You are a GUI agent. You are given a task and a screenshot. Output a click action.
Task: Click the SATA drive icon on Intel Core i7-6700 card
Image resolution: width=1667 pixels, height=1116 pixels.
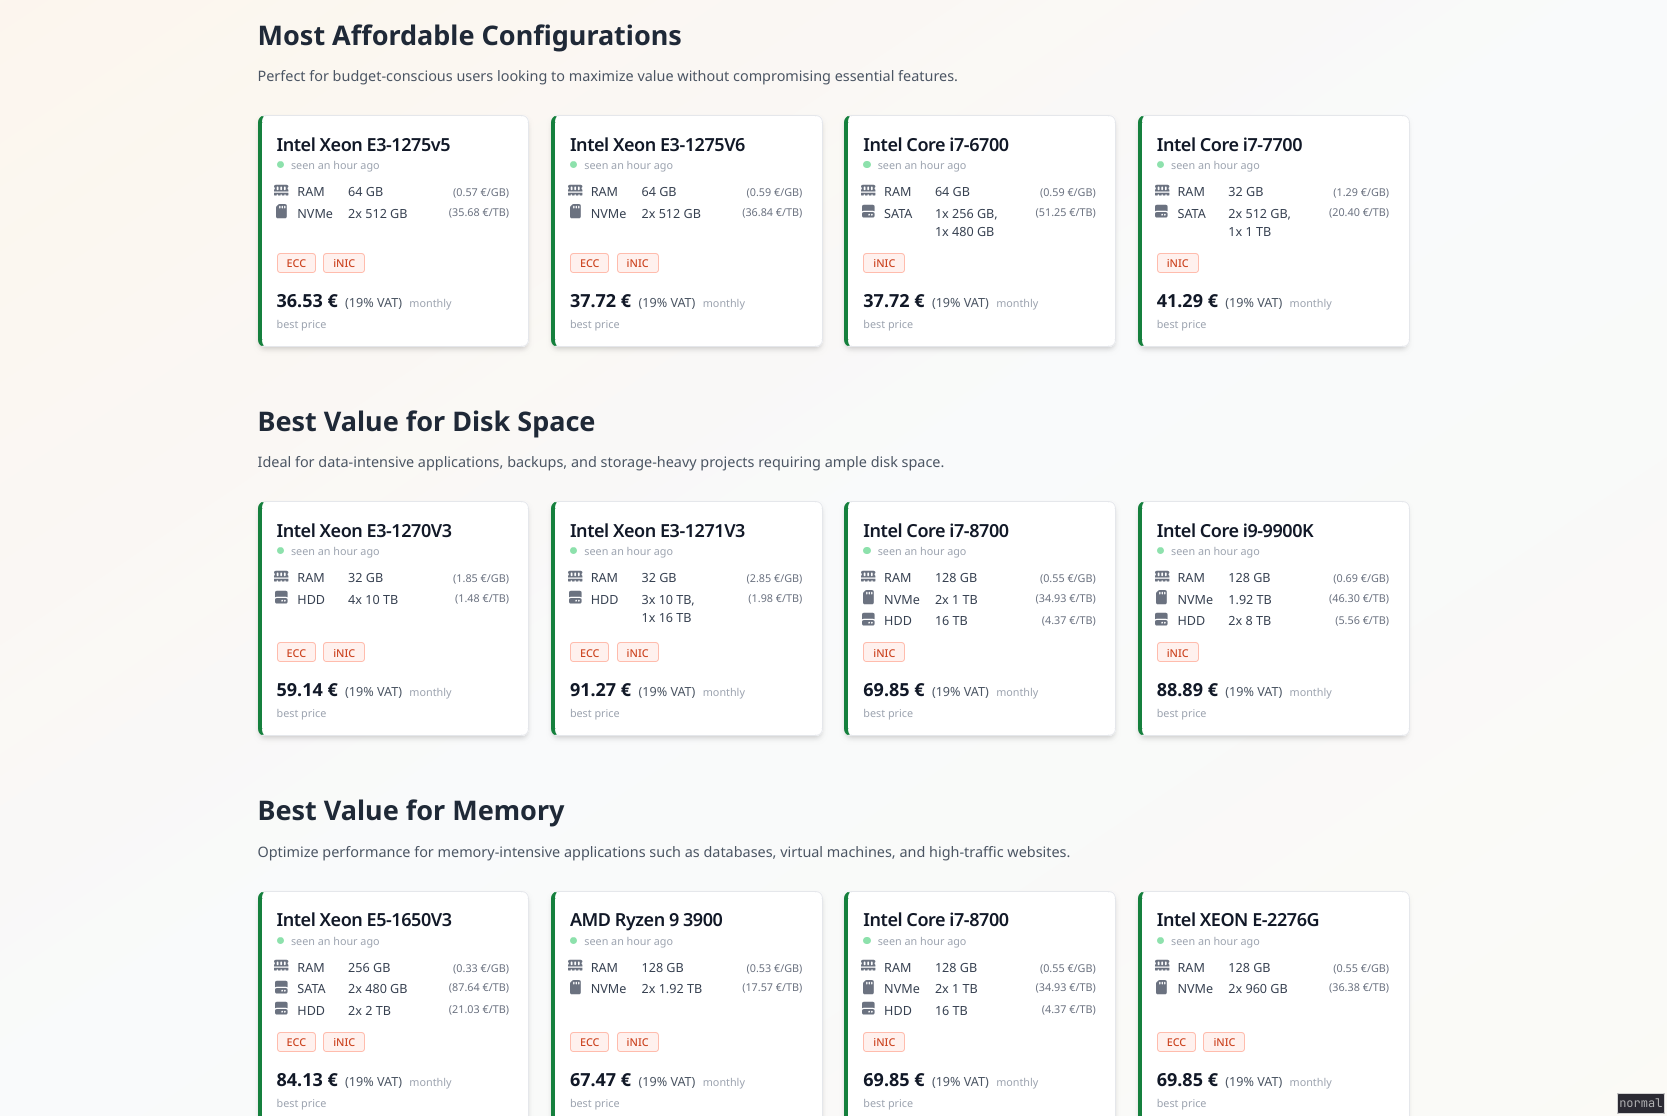[867, 211]
